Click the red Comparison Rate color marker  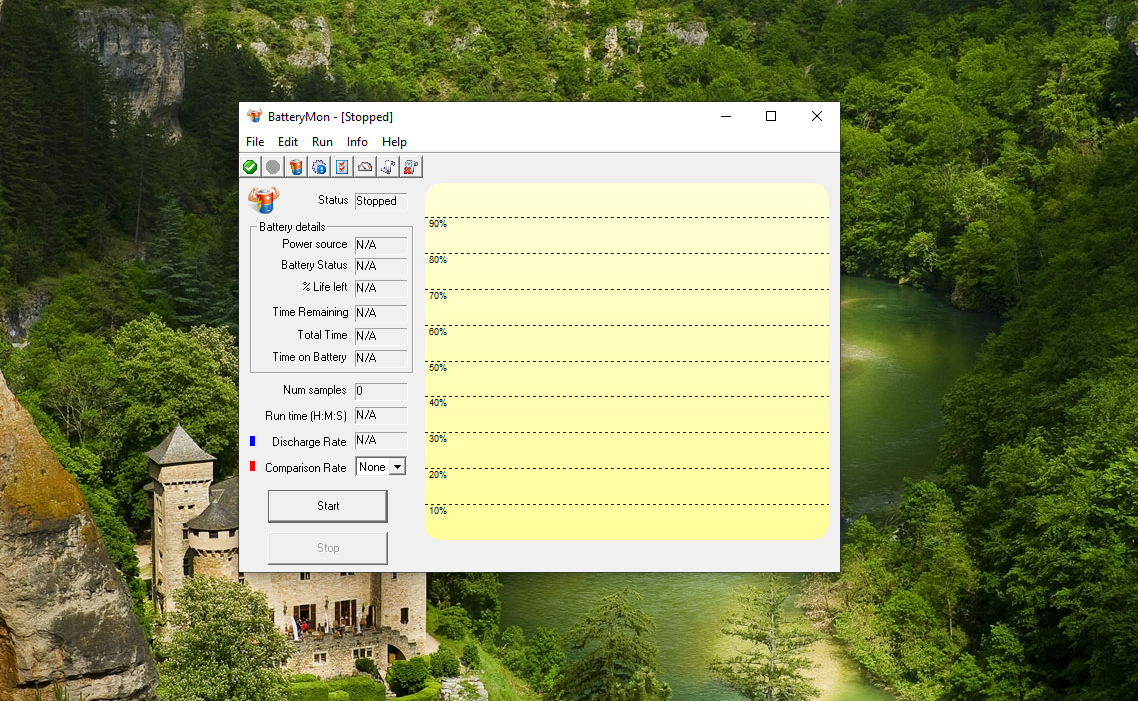[x=253, y=466]
